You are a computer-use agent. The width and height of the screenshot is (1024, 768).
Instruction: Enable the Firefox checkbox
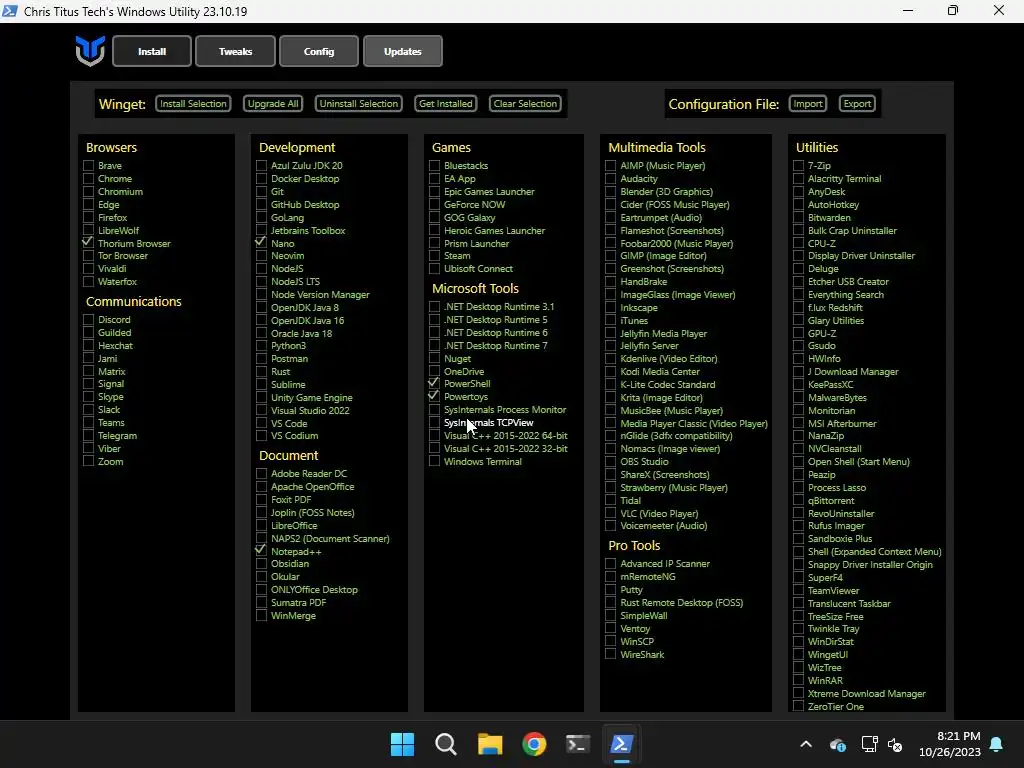88,217
